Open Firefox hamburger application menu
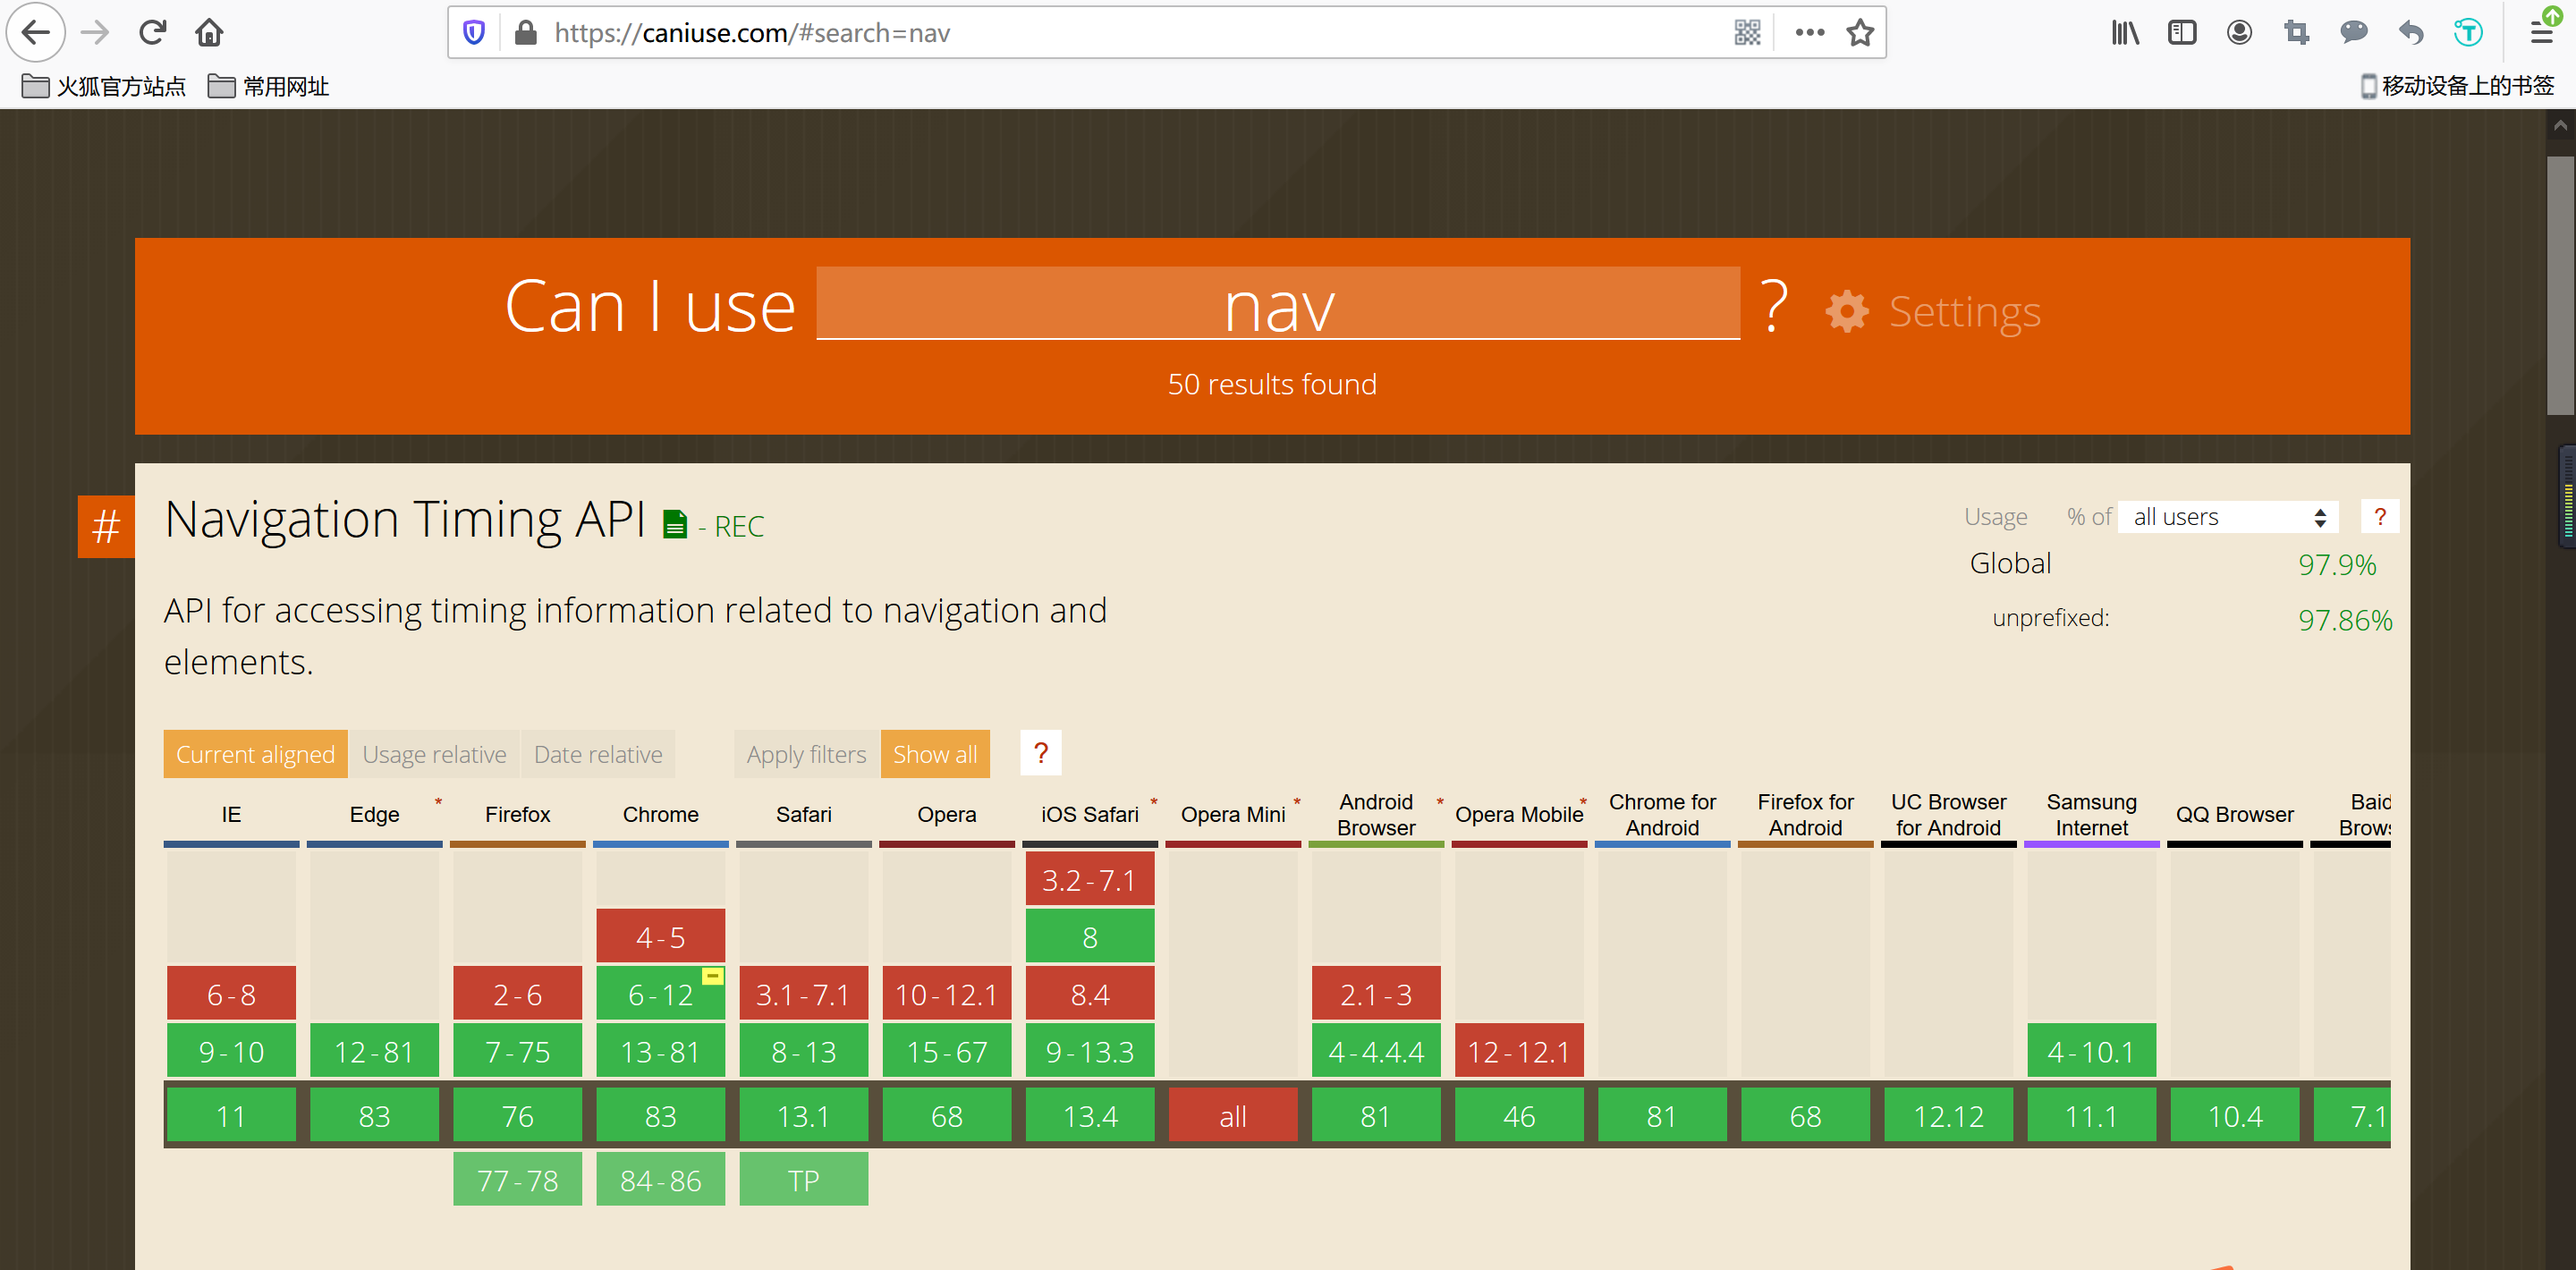The height and width of the screenshot is (1270, 2576). [x=2541, y=33]
